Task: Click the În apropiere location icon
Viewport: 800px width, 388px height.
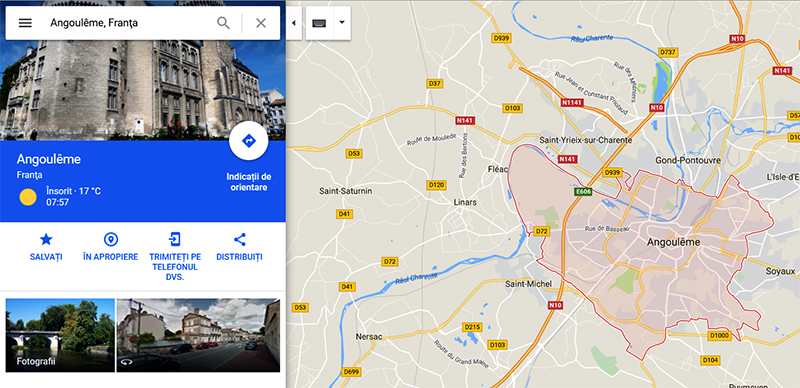Action: pos(111,239)
